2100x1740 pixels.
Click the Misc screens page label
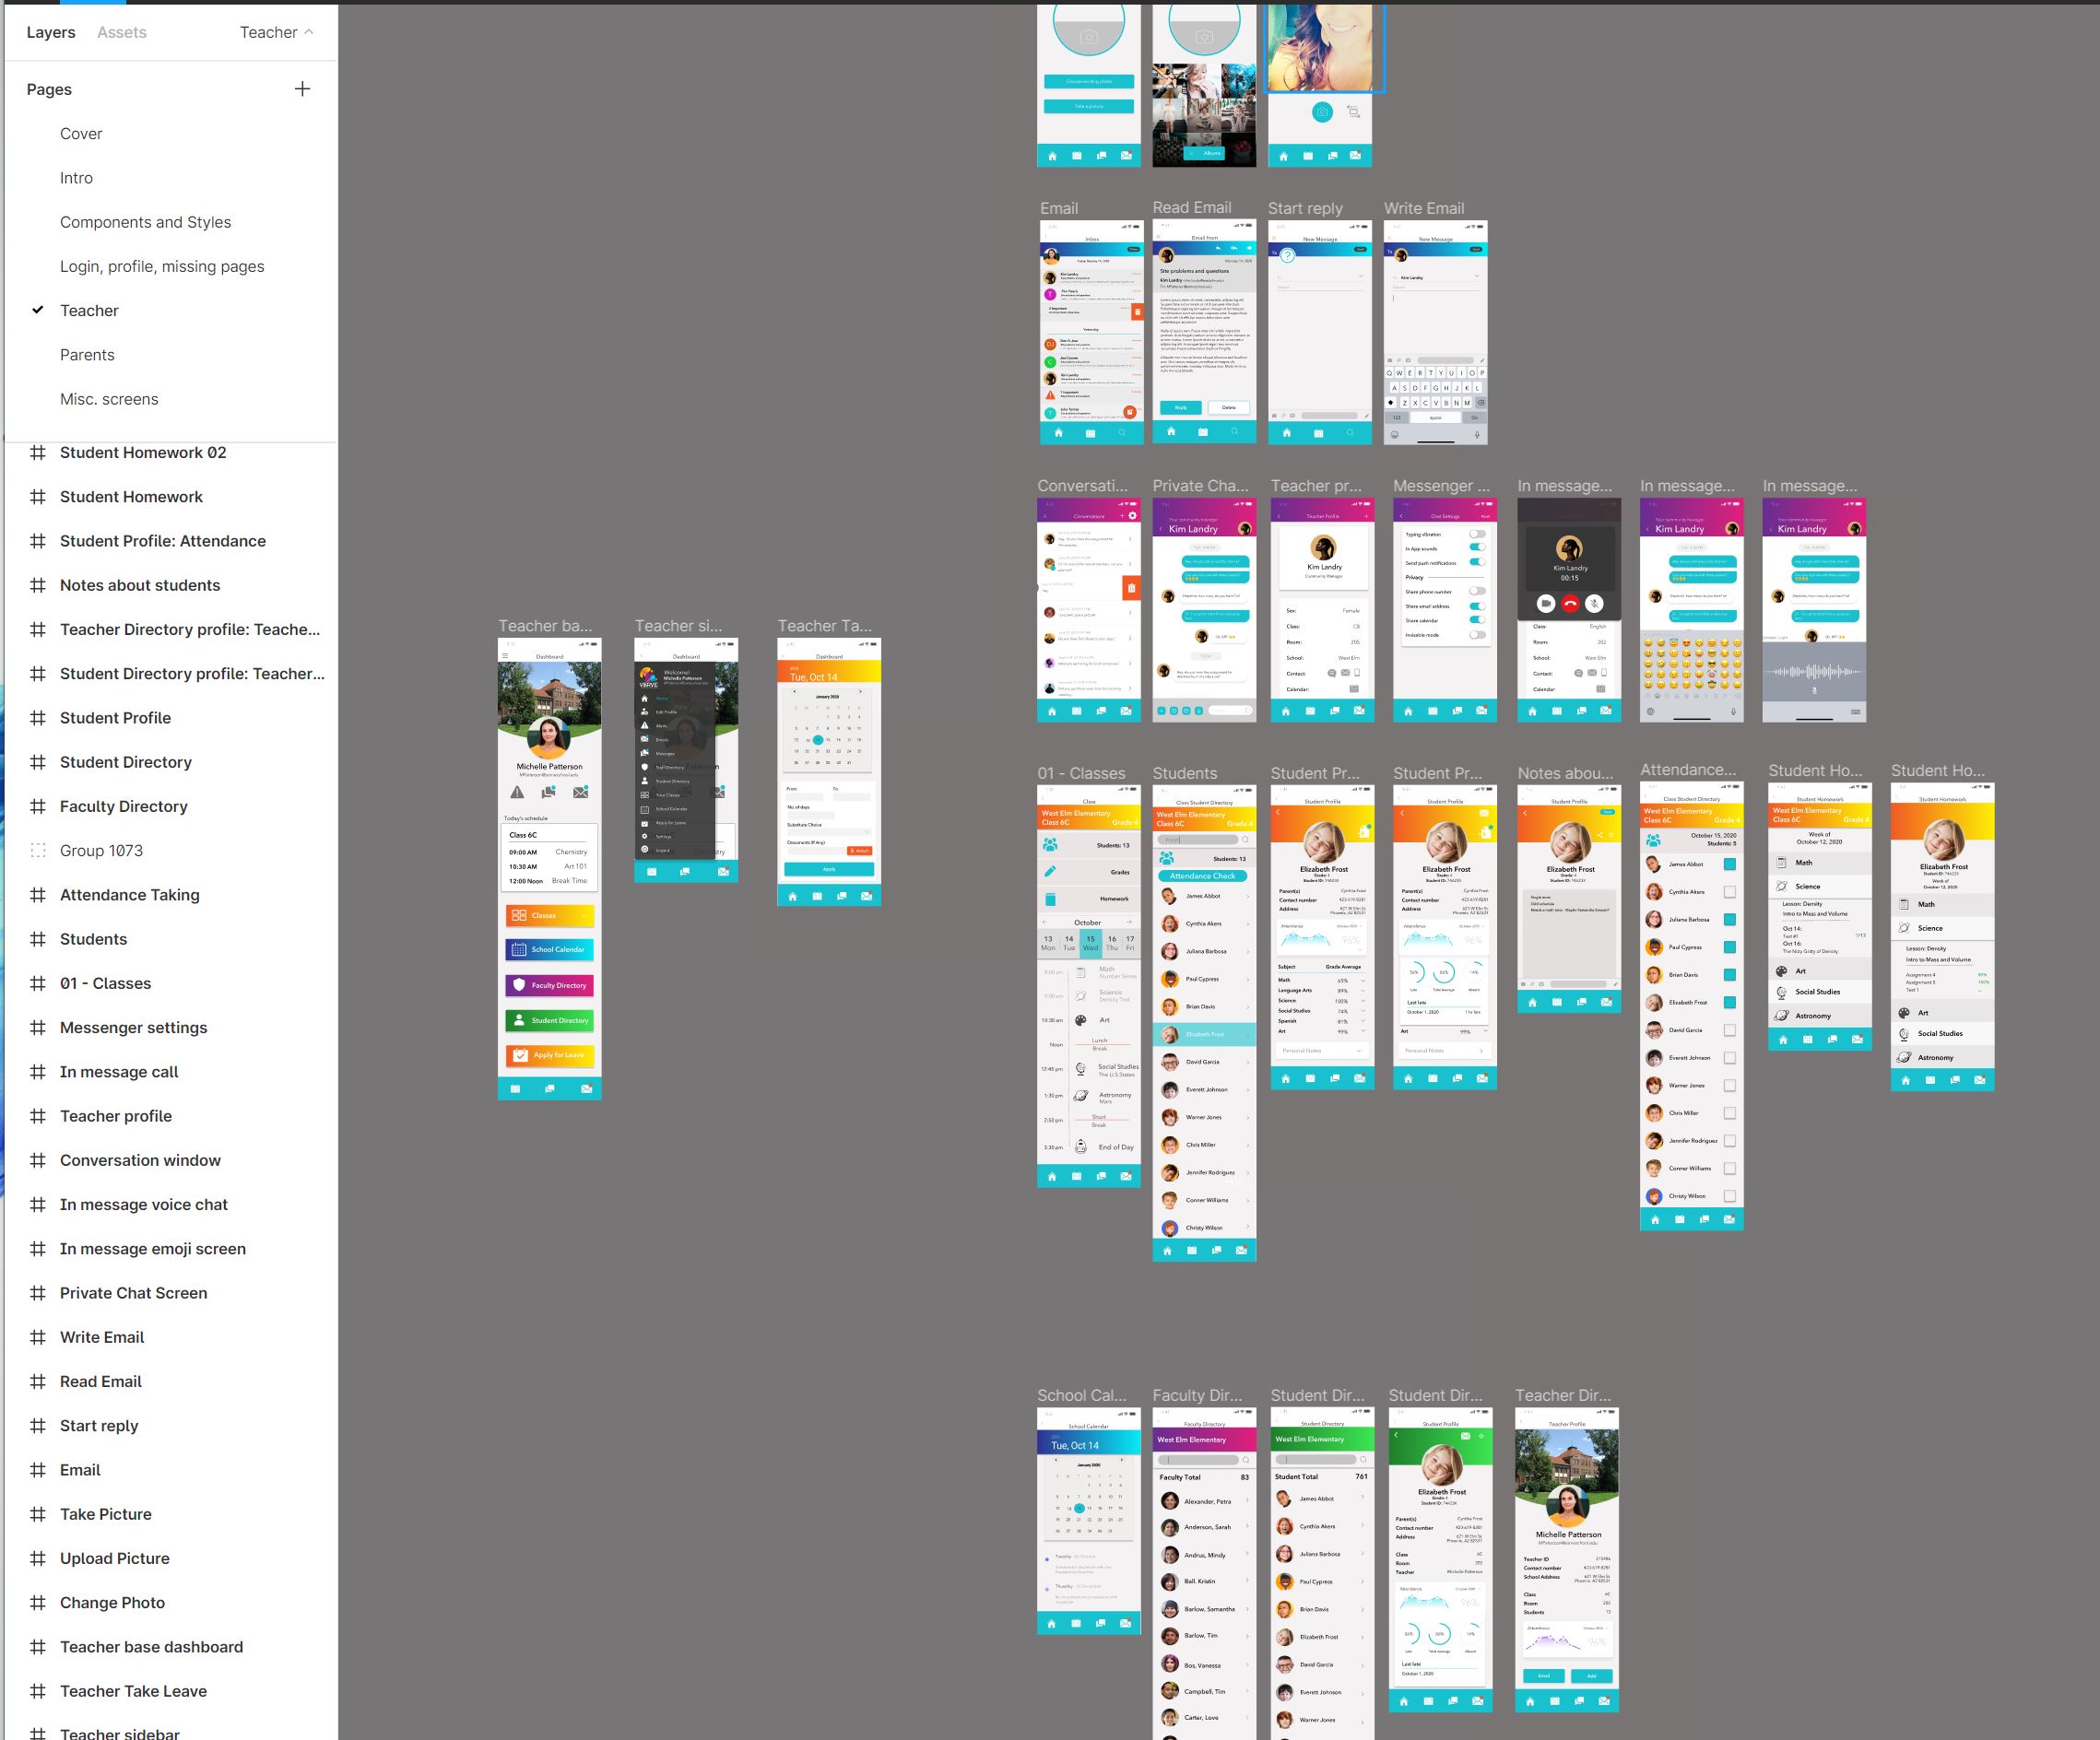(x=110, y=399)
